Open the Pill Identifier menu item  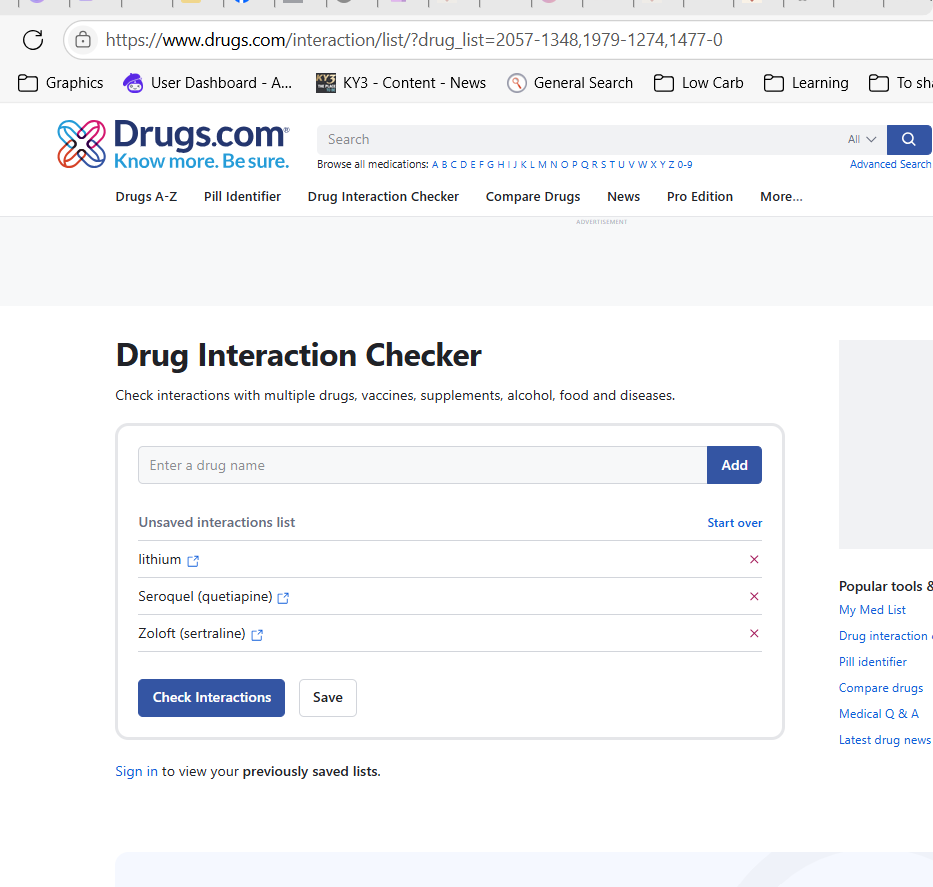pyautogui.click(x=242, y=197)
